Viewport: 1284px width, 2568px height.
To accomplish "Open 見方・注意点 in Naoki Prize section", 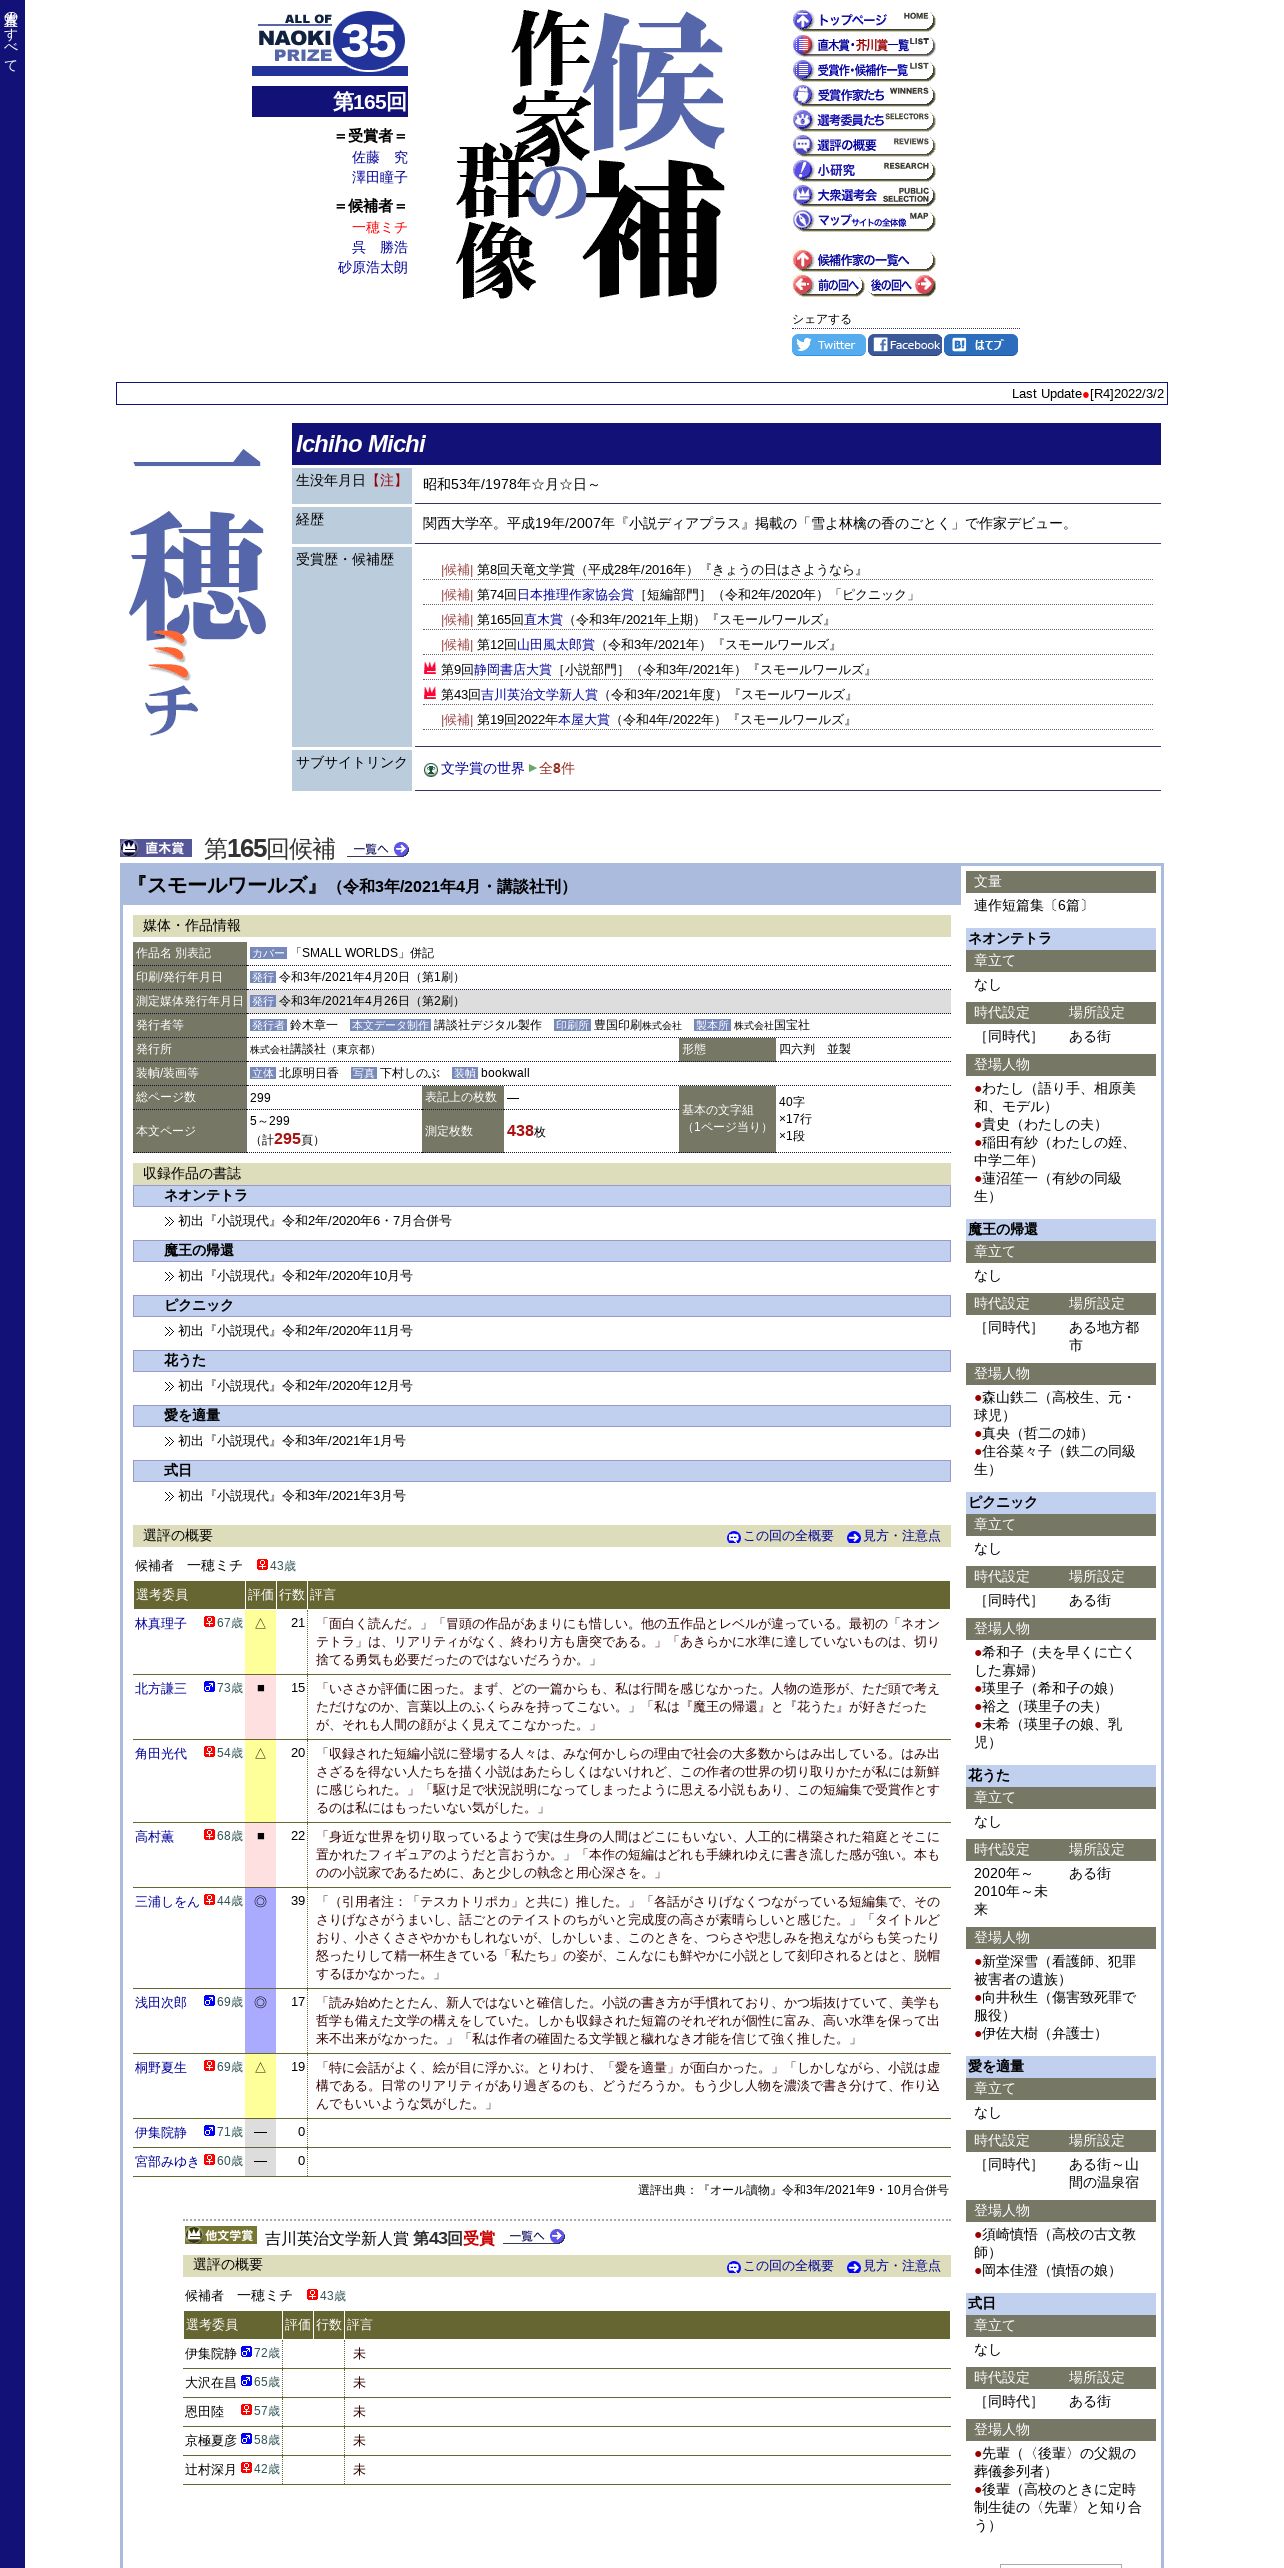I will [894, 1536].
